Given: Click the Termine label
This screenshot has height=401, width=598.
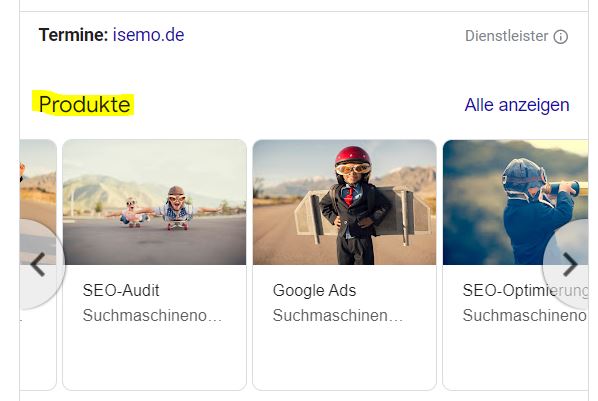Looking at the screenshot, I should tap(73, 35).
